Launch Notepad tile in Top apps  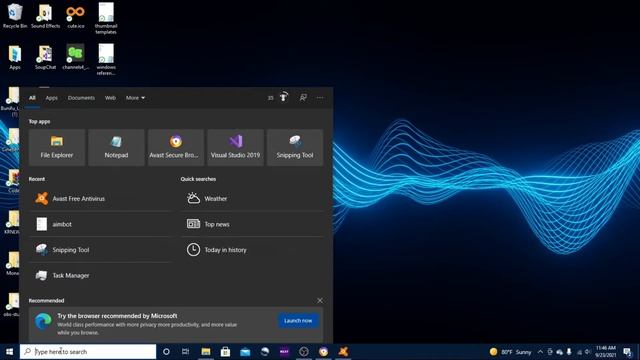point(116,147)
